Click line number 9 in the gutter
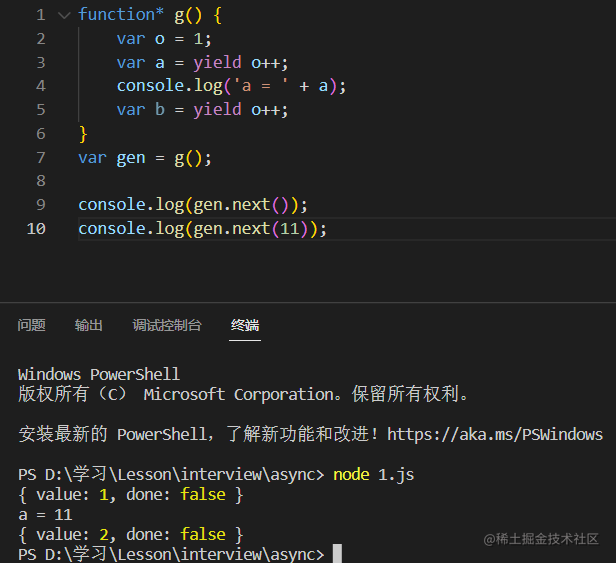The image size is (616, 563). point(41,205)
